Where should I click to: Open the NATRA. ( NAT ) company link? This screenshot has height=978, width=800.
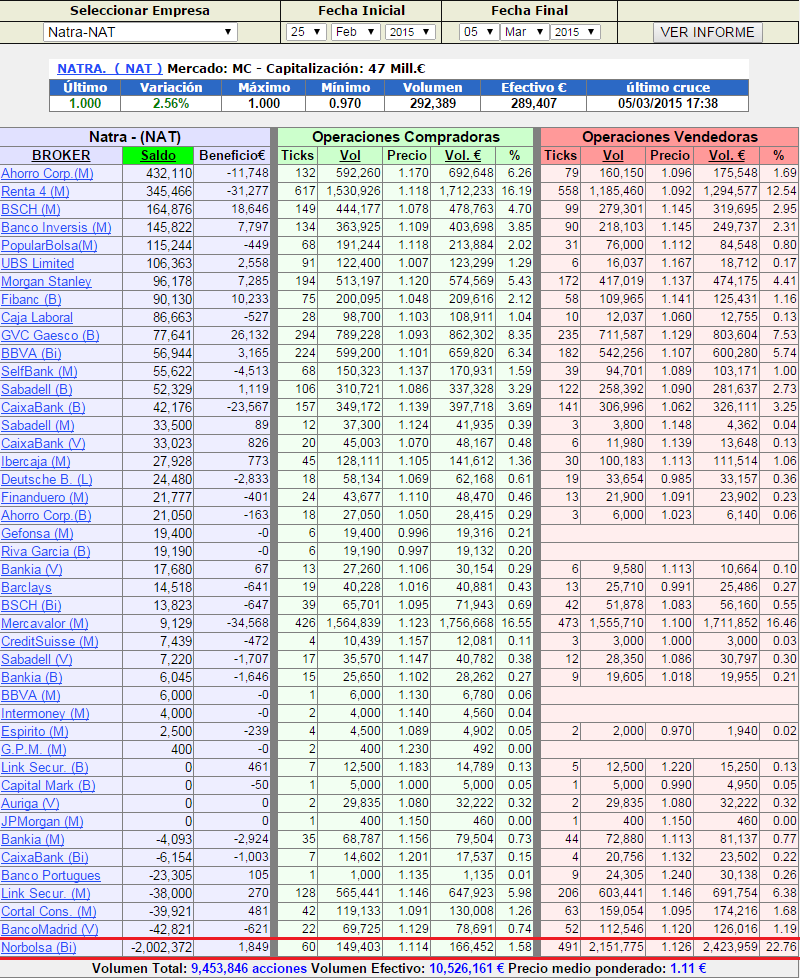pos(110,69)
